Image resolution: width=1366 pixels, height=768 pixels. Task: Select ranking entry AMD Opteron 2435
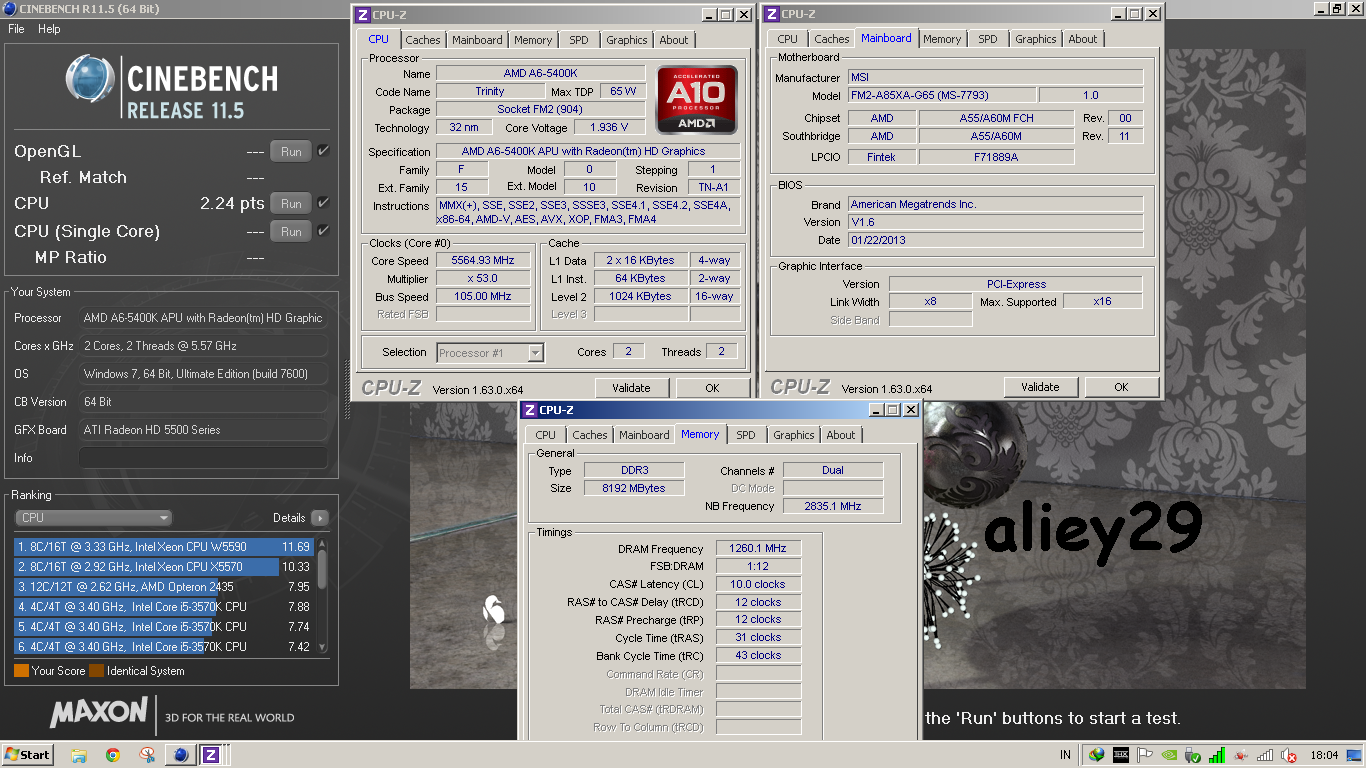tap(164, 587)
